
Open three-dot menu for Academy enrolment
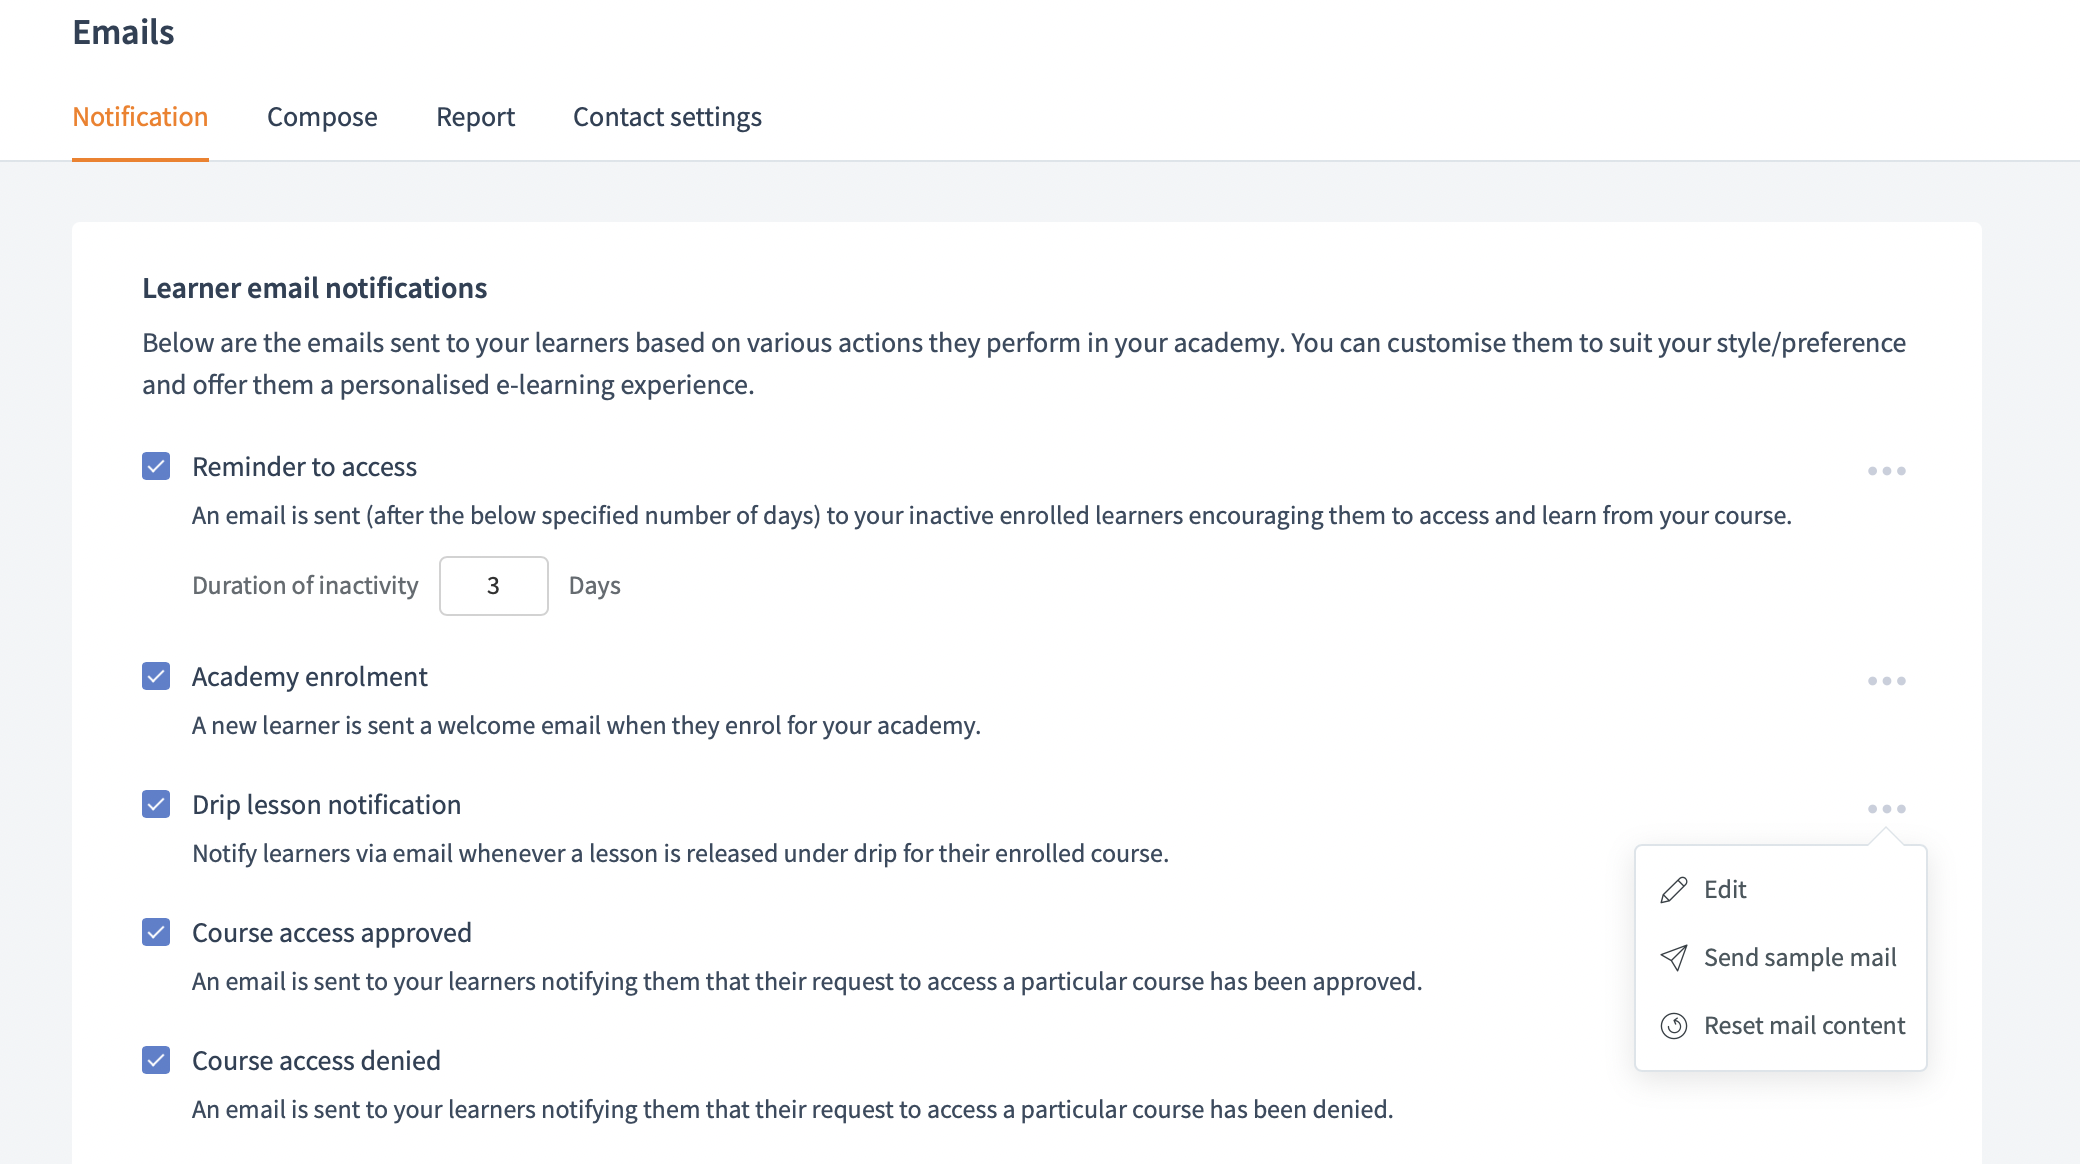[1886, 681]
